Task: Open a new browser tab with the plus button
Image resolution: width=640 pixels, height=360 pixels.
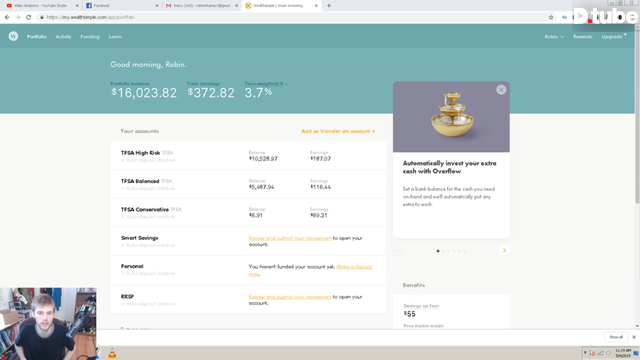Action: [x=329, y=6]
